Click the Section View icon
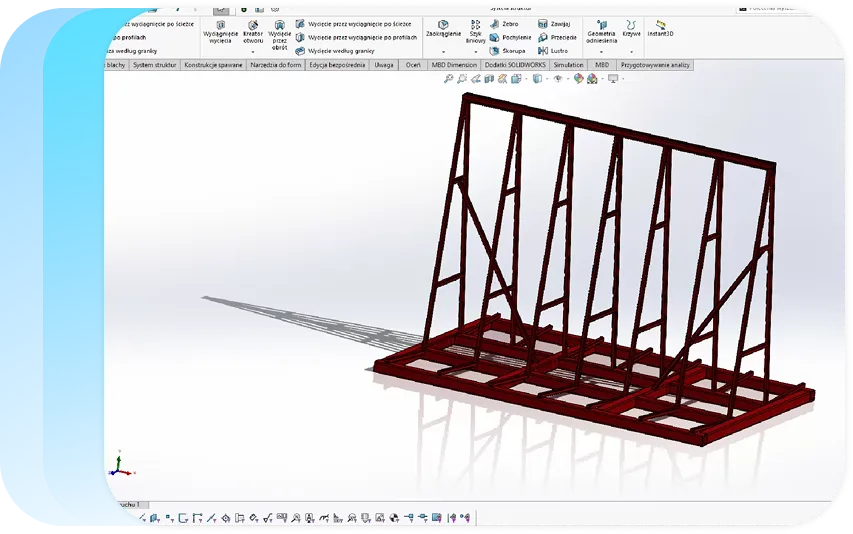The image size is (853, 534). point(489,79)
